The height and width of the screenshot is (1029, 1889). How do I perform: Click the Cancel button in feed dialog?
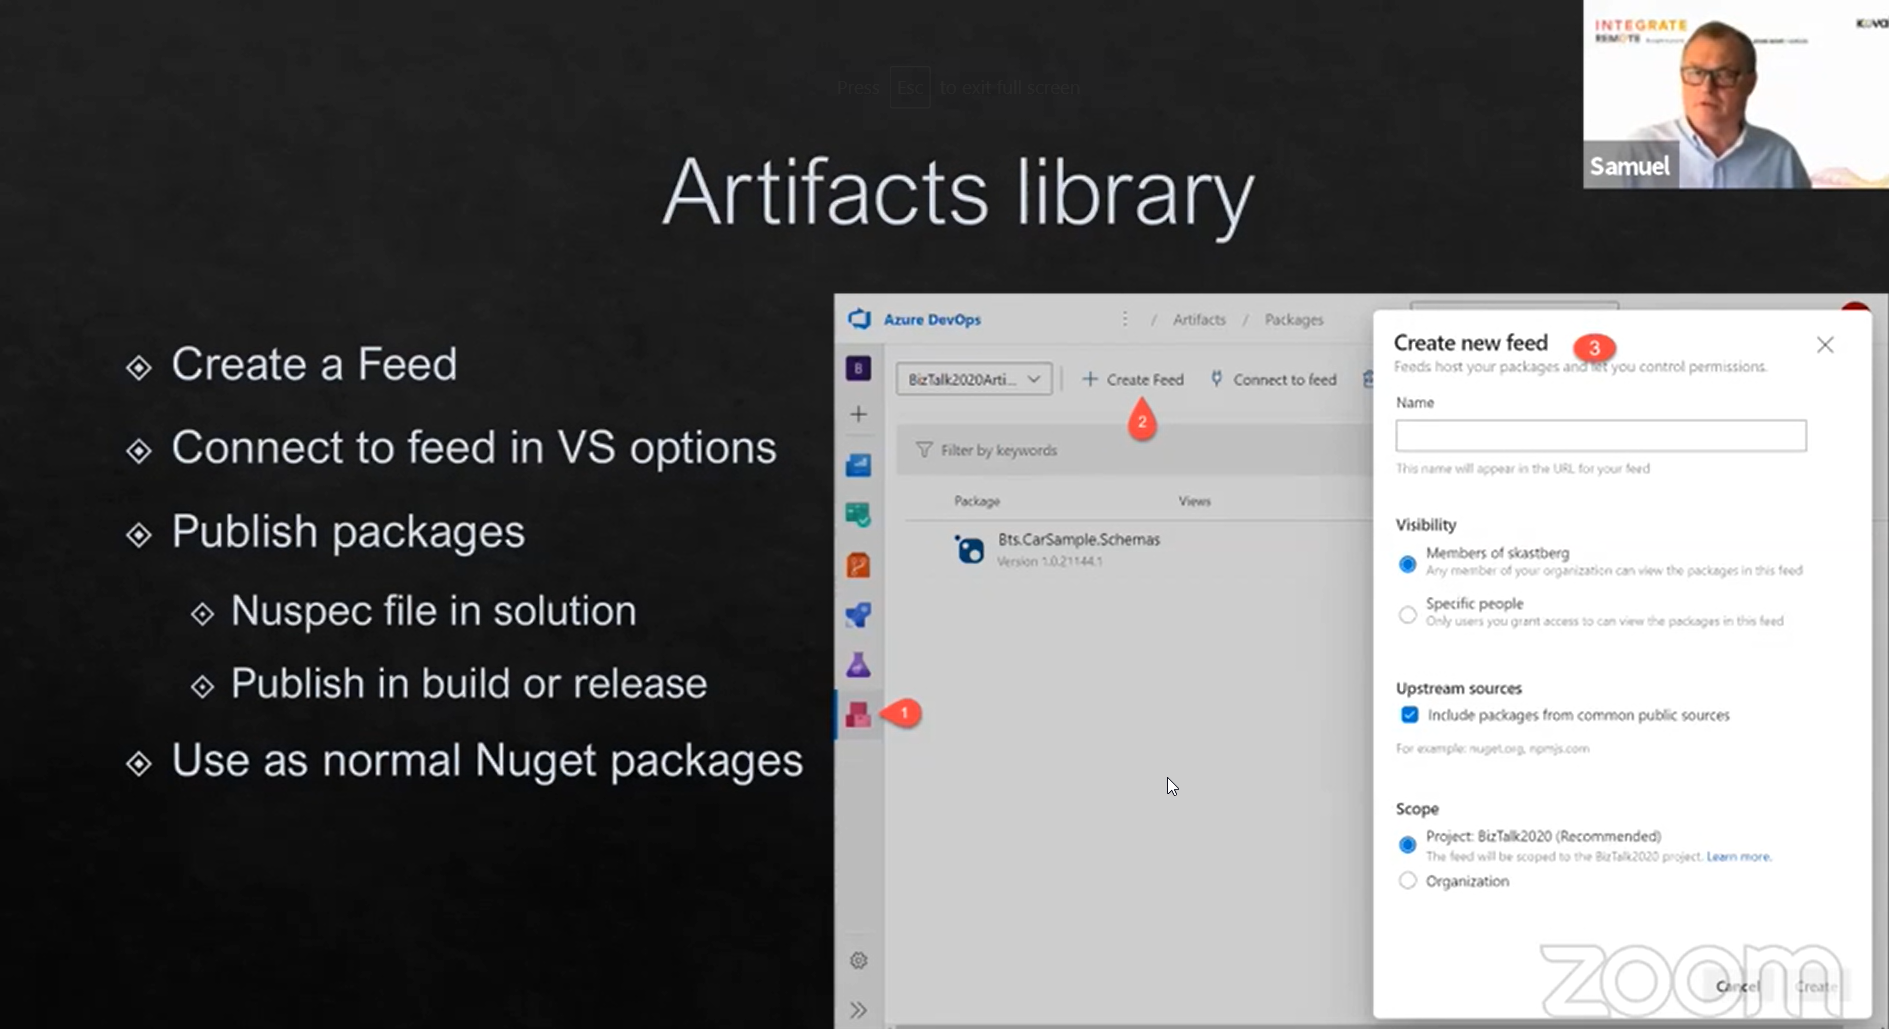[x=1737, y=986]
